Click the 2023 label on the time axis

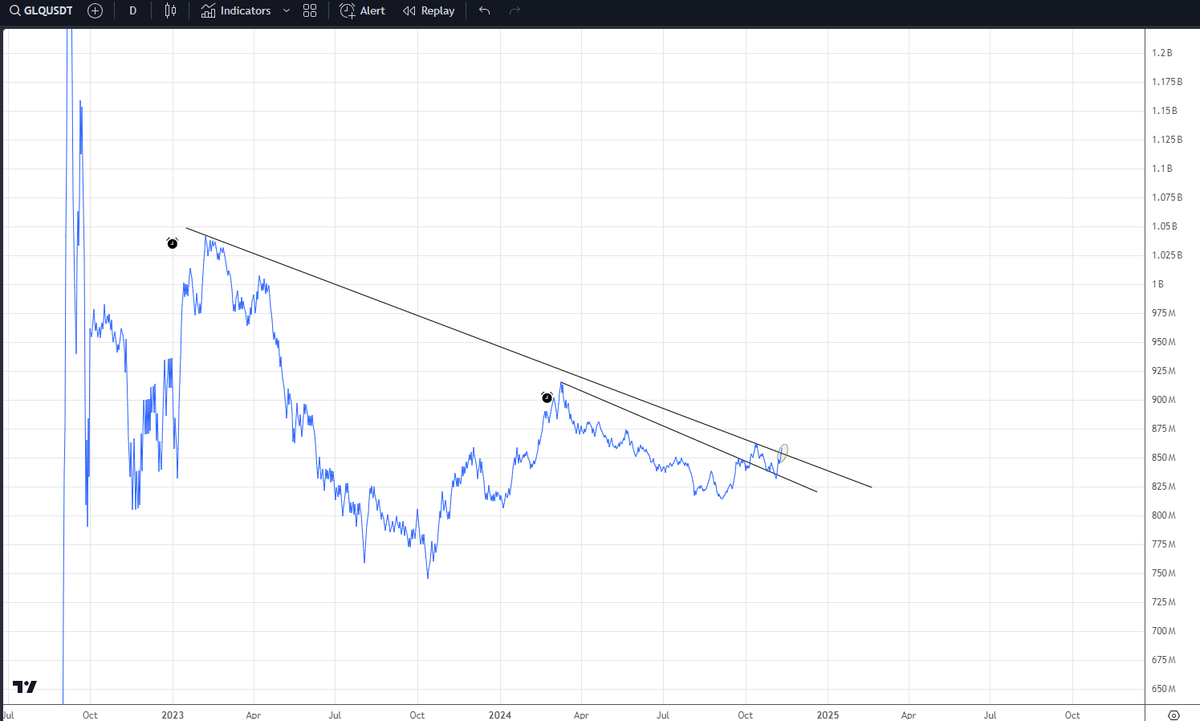click(172, 715)
